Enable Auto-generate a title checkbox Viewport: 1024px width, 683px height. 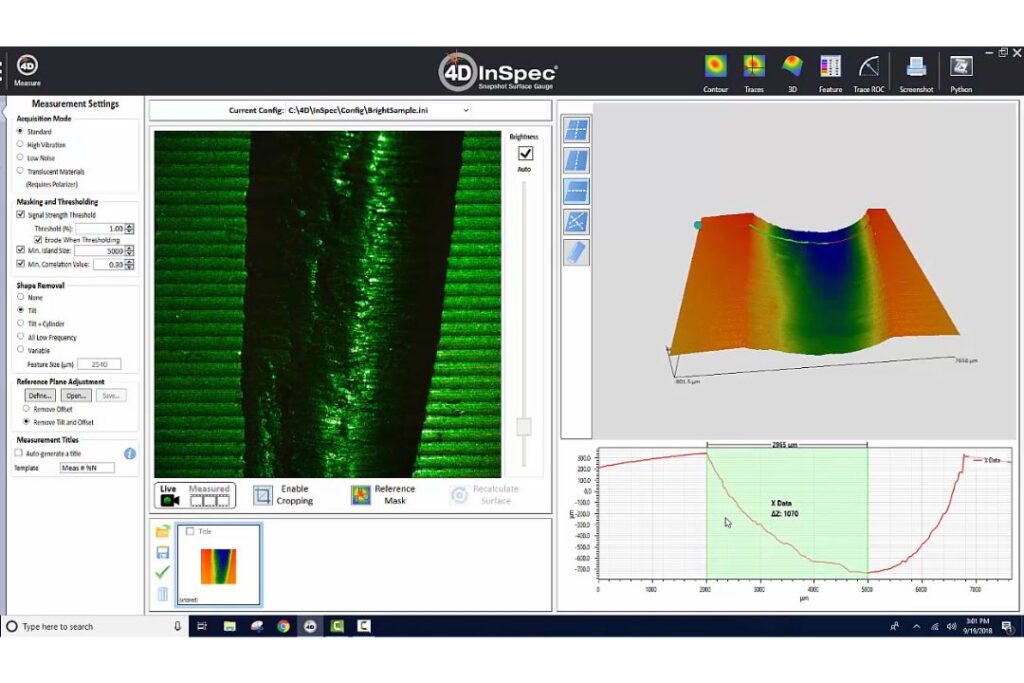click(19, 453)
